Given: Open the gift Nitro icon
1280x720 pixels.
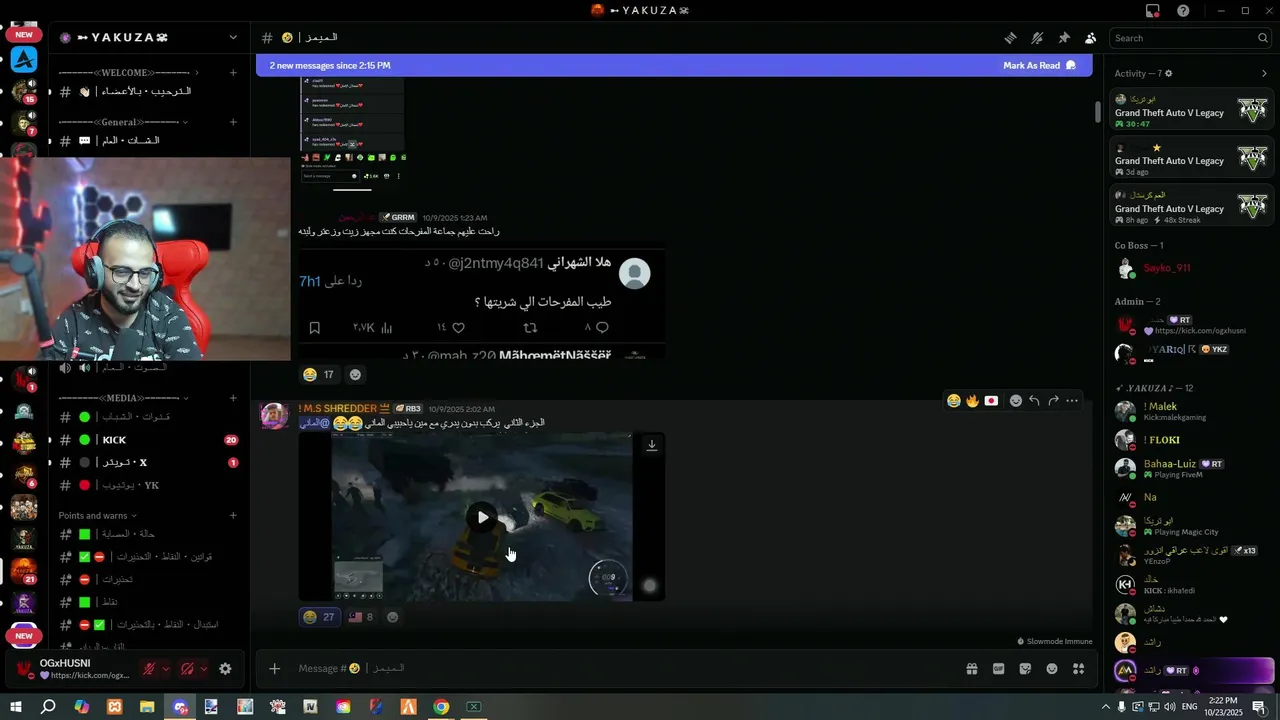Looking at the screenshot, I should (x=971, y=669).
